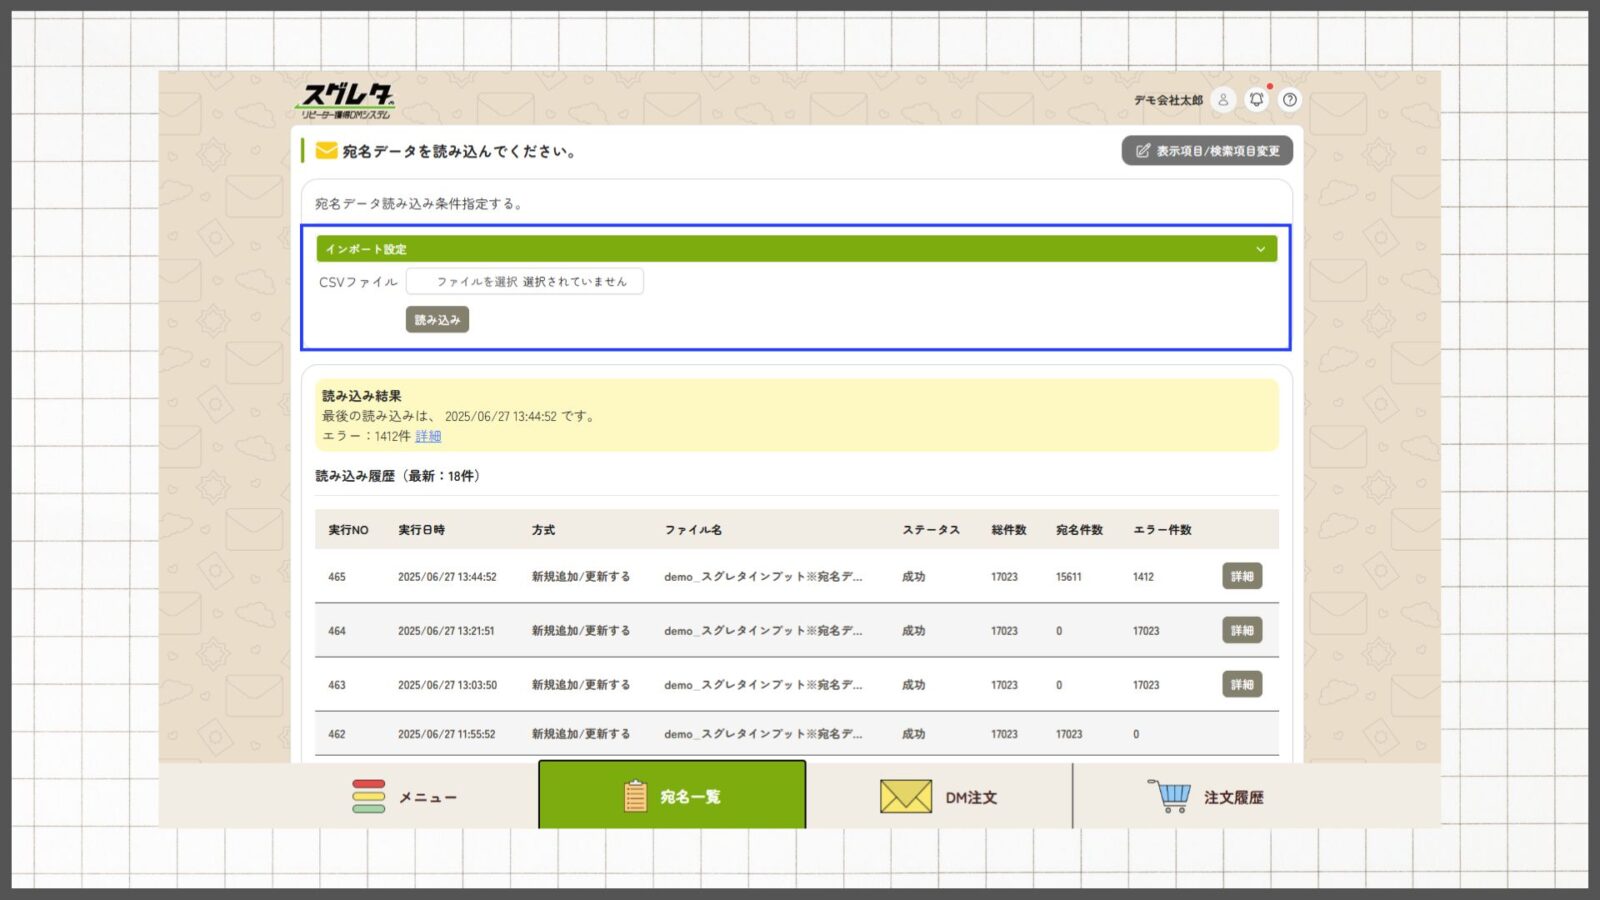This screenshot has width=1600, height=900.
Task: Click the help question mark icon
Action: pos(1290,100)
